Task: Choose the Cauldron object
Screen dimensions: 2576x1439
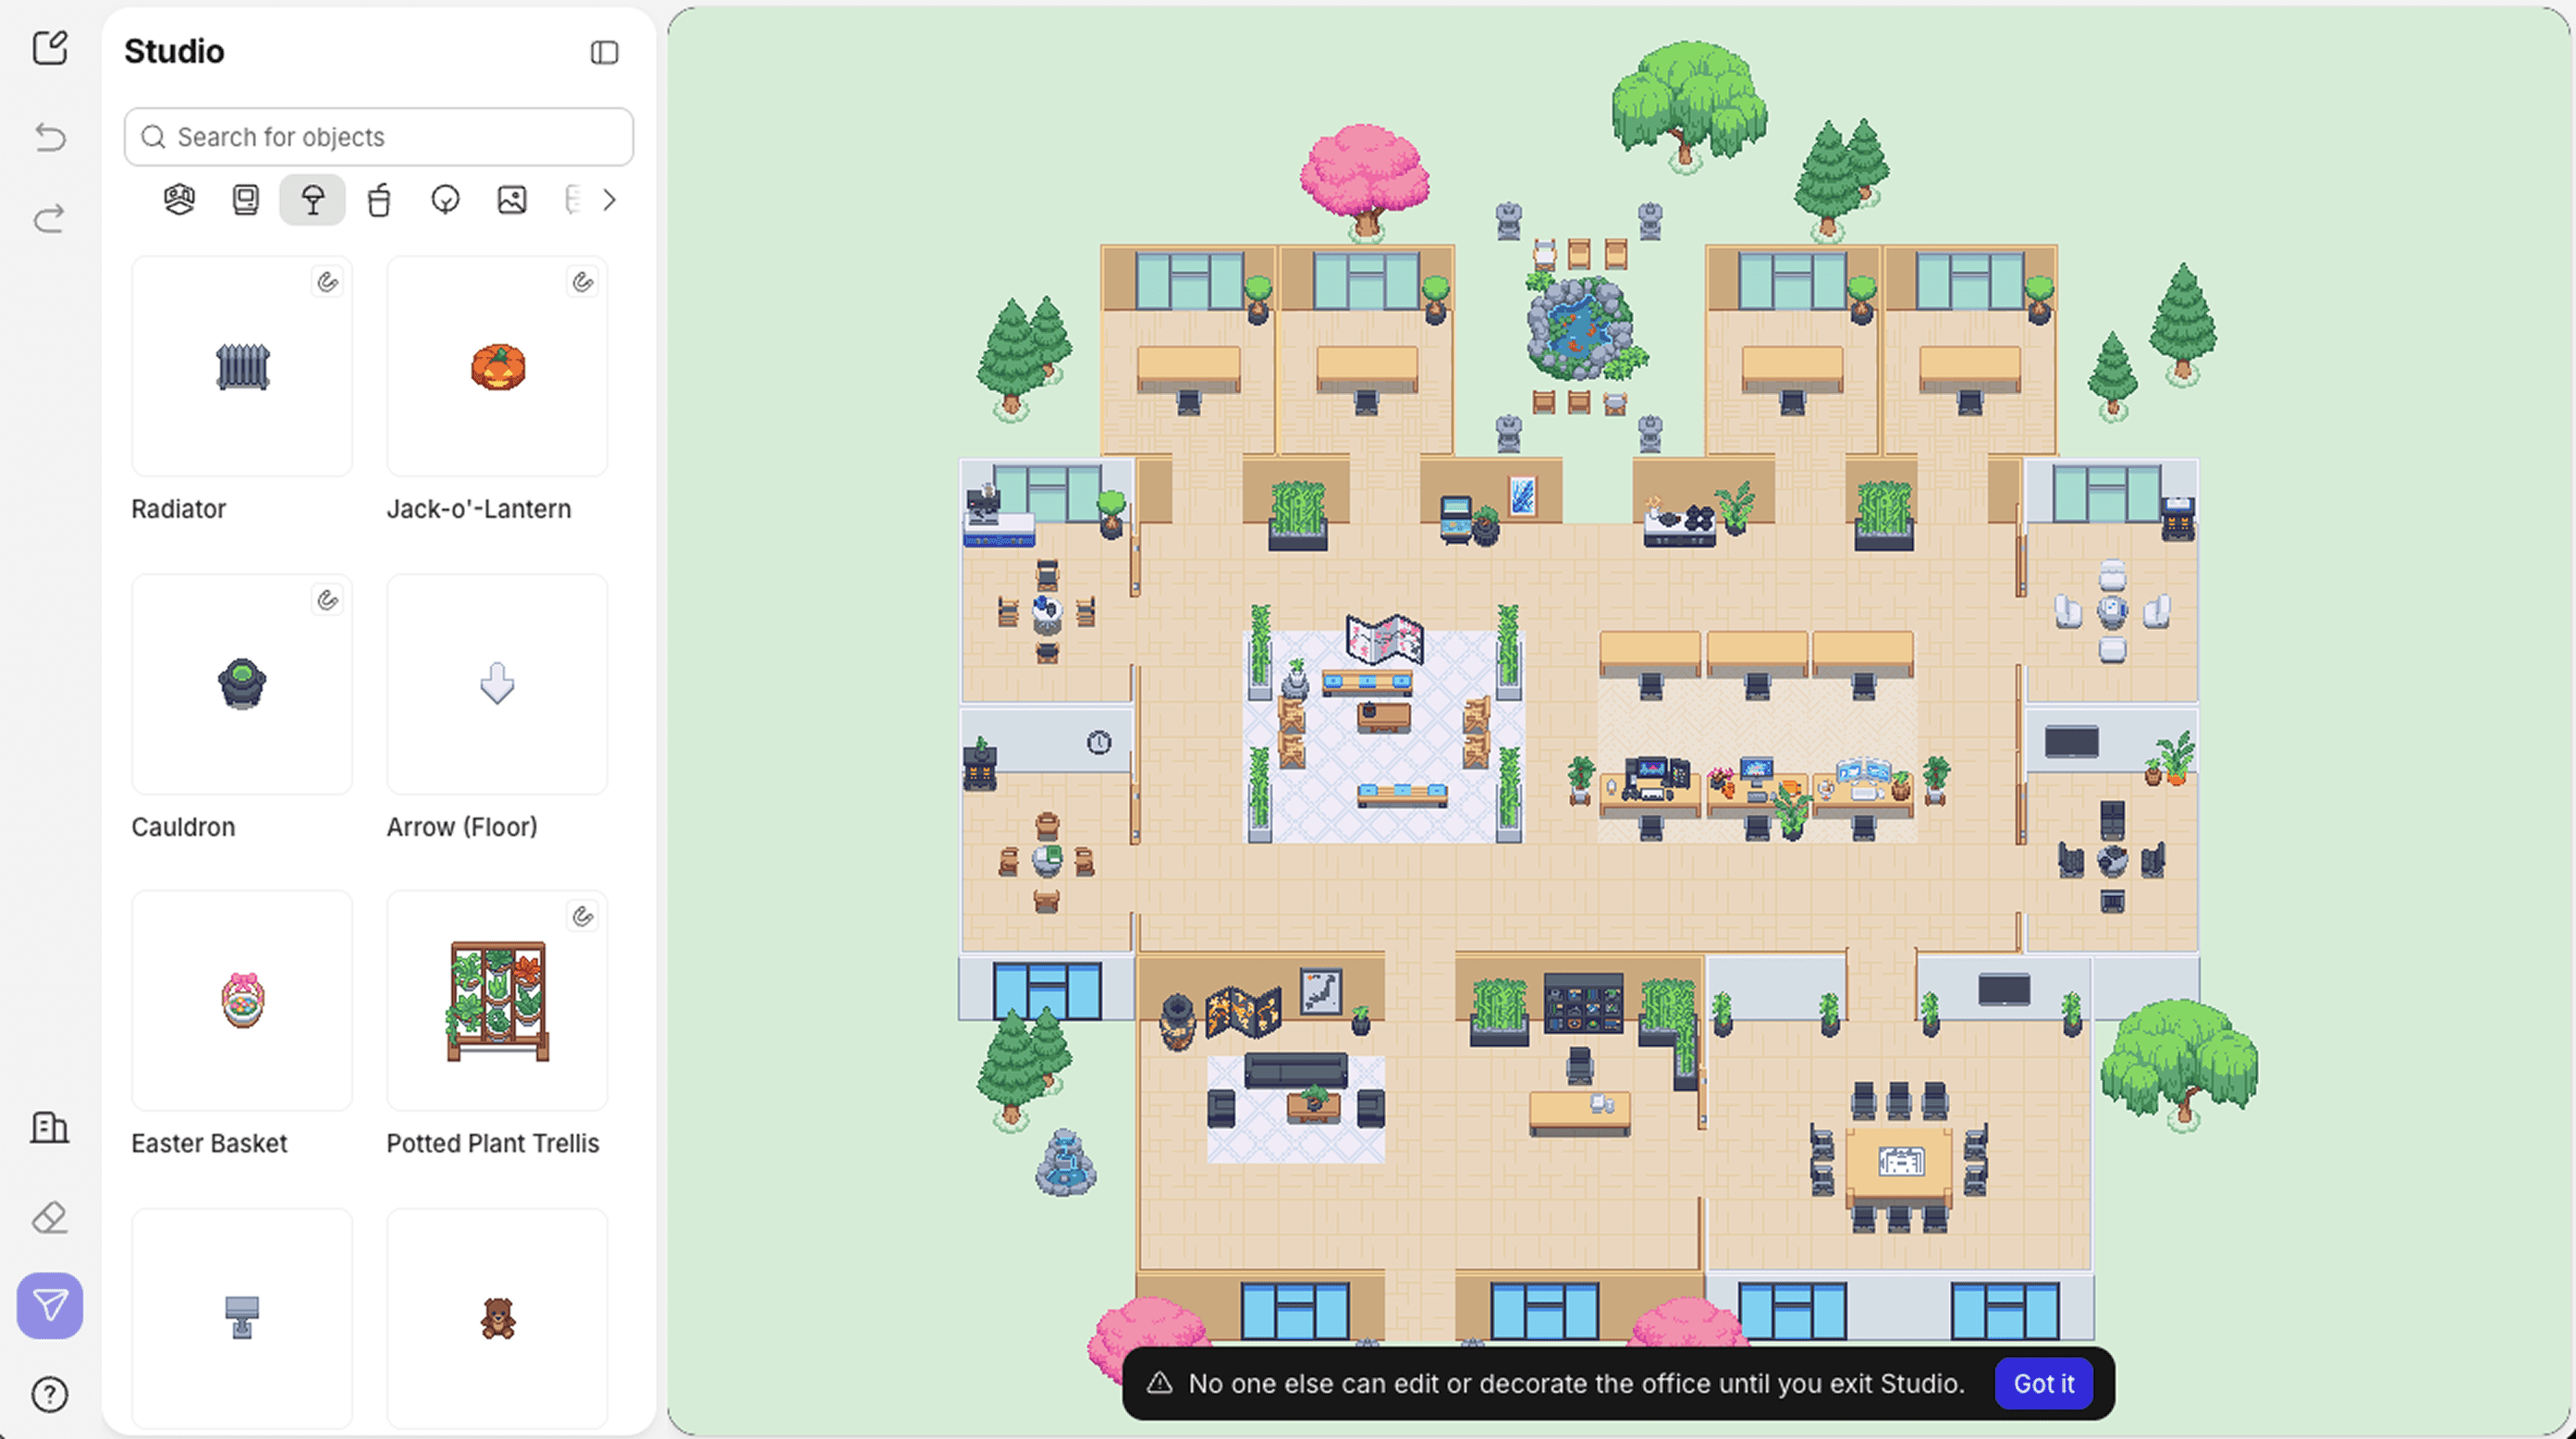Action: click(x=242, y=684)
